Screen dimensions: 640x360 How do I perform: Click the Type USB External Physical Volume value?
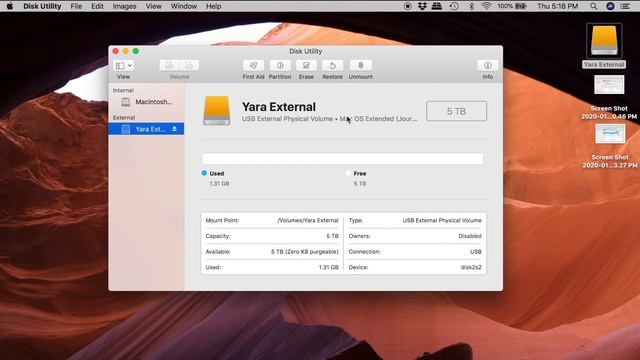click(442, 220)
